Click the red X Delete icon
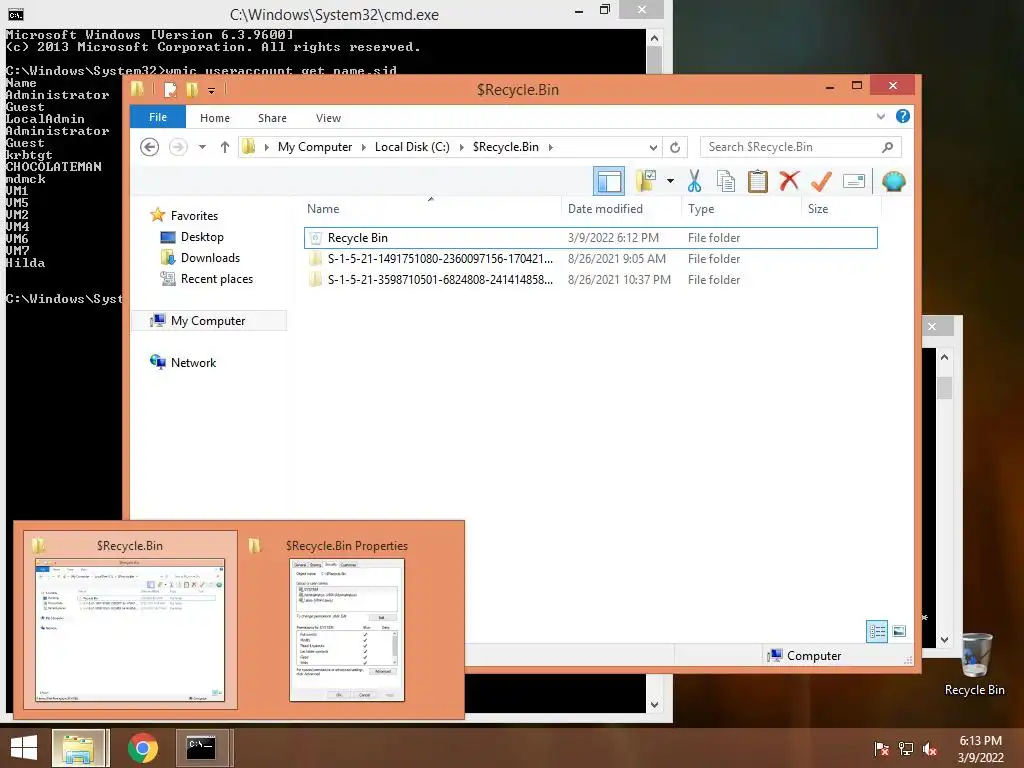The image size is (1024, 768). tap(789, 181)
